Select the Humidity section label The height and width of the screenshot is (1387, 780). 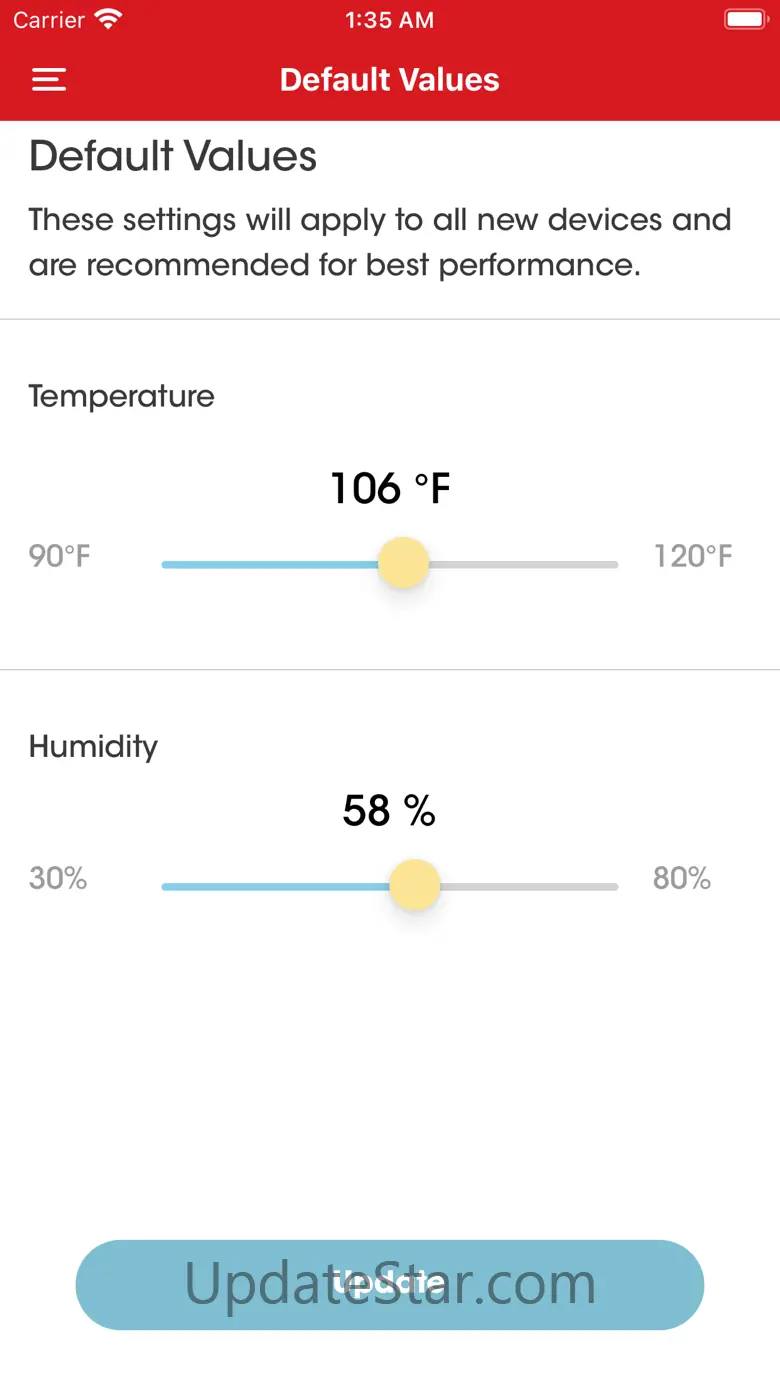tap(93, 746)
